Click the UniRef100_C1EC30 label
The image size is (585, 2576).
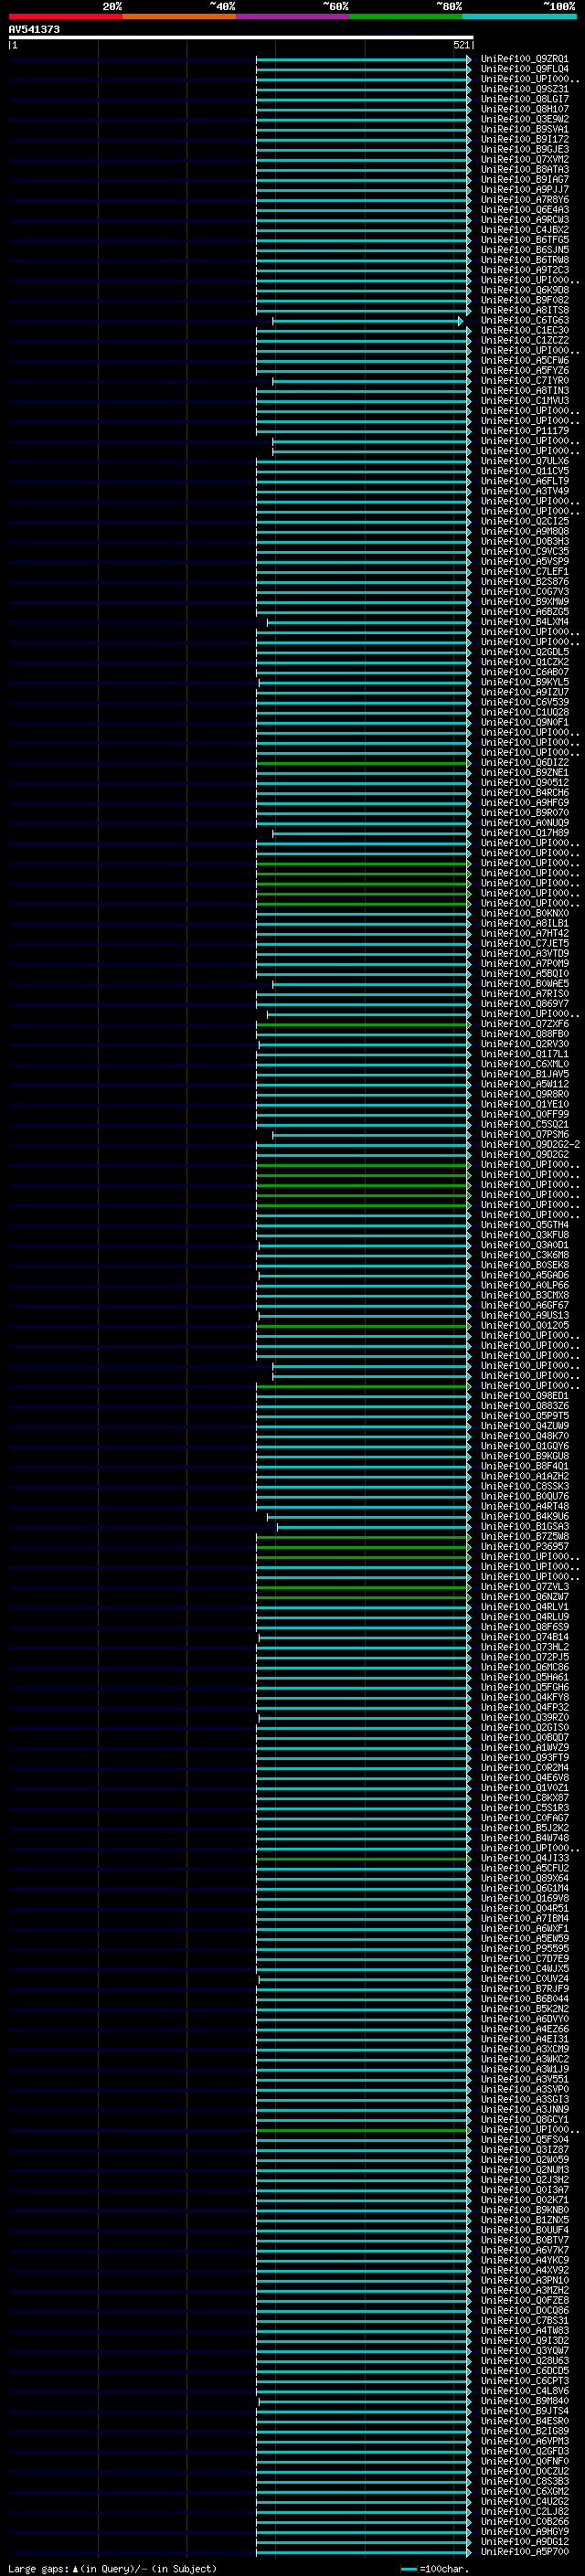pos(524,330)
